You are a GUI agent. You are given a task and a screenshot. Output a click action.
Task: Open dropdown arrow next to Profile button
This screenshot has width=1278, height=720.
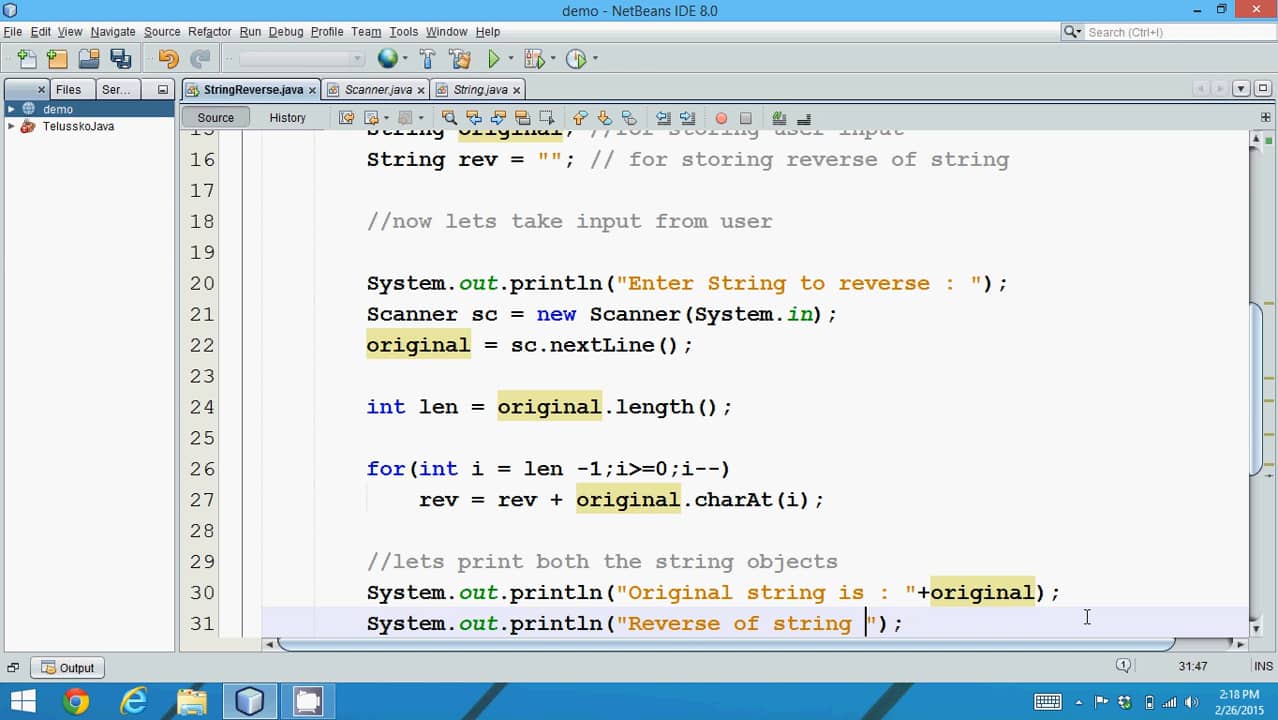click(x=595, y=59)
